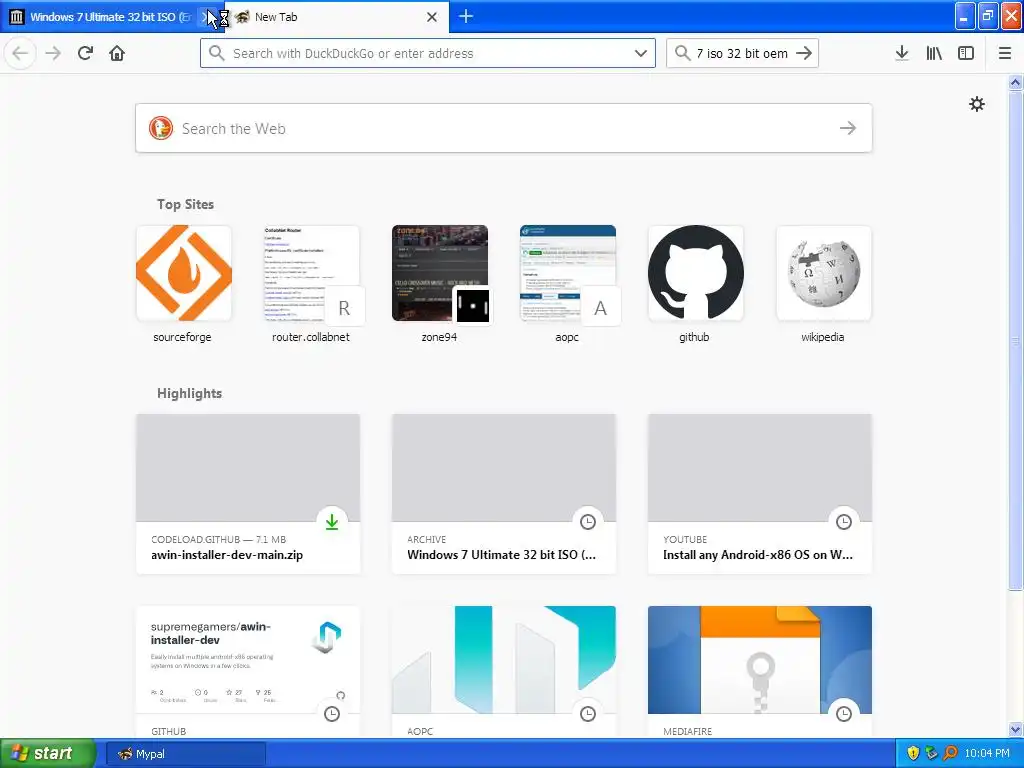The image size is (1024, 768).
Task: Click the network tray icon
Action: [x=931, y=754]
